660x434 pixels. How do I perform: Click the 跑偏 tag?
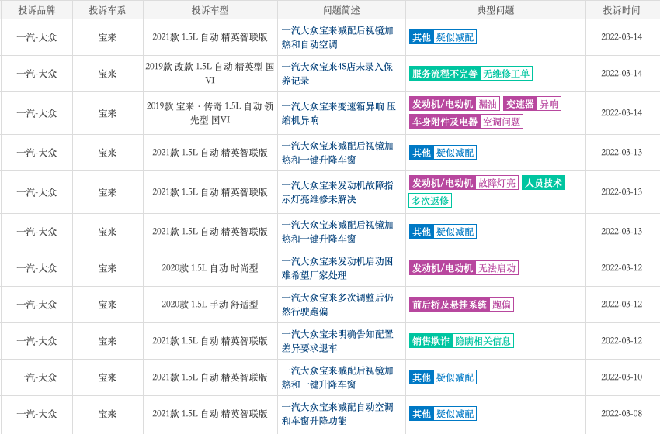[501, 304]
